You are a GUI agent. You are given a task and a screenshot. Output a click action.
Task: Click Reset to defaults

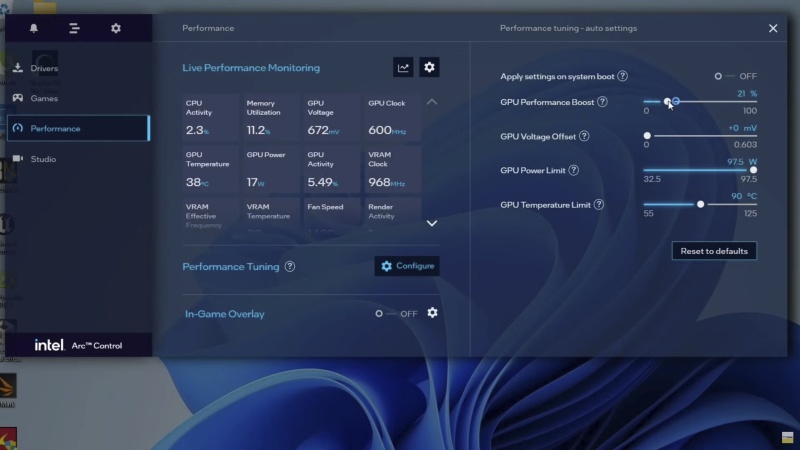[714, 251]
